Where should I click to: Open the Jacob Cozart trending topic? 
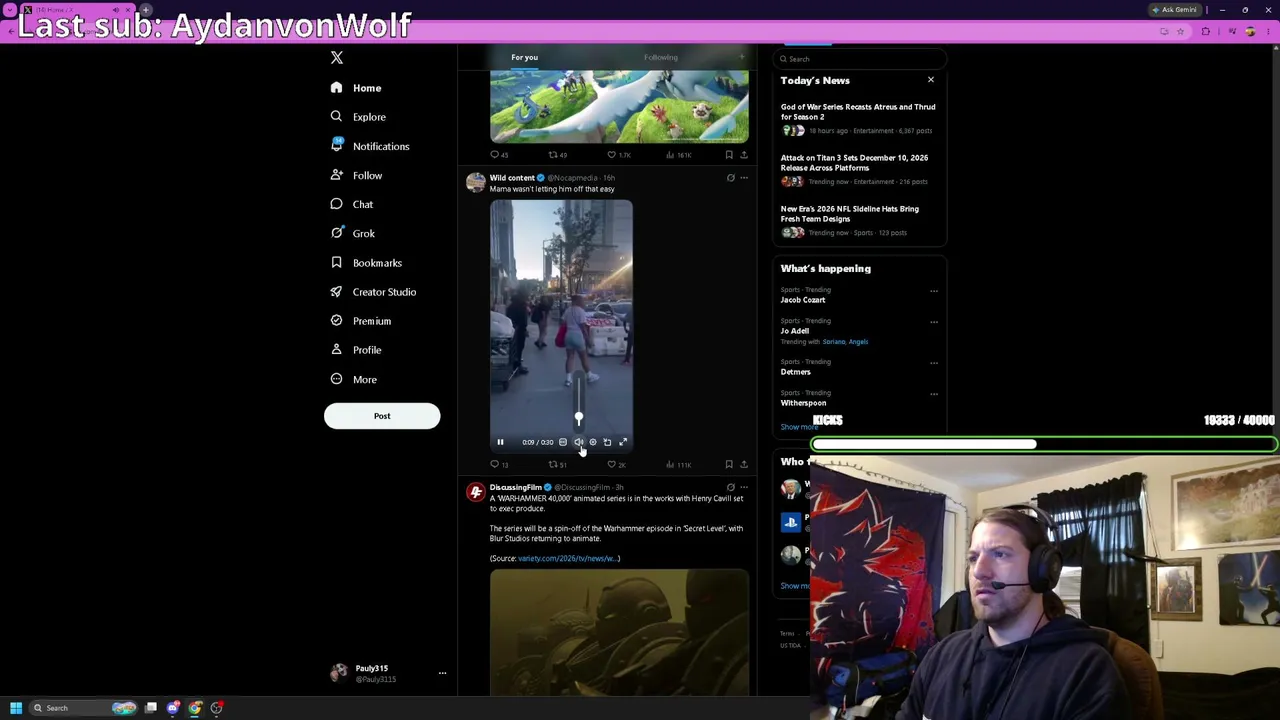coord(803,300)
